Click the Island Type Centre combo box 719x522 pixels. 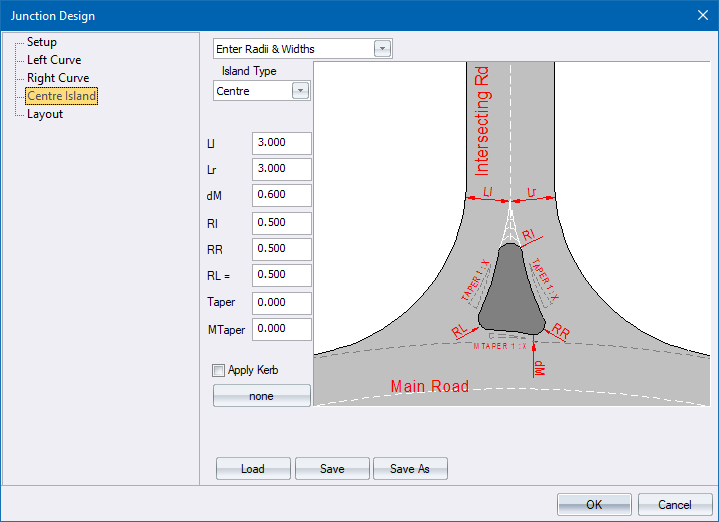(253, 91)
